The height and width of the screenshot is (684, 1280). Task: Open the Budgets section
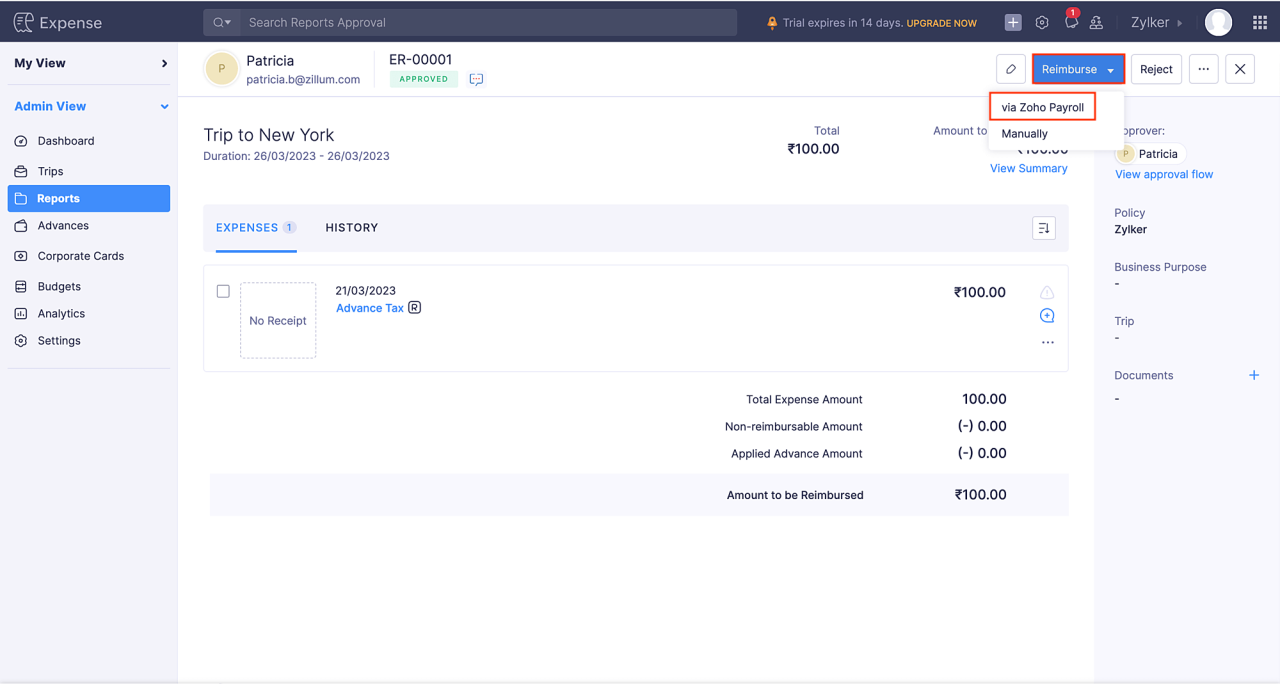pos(60,286)
